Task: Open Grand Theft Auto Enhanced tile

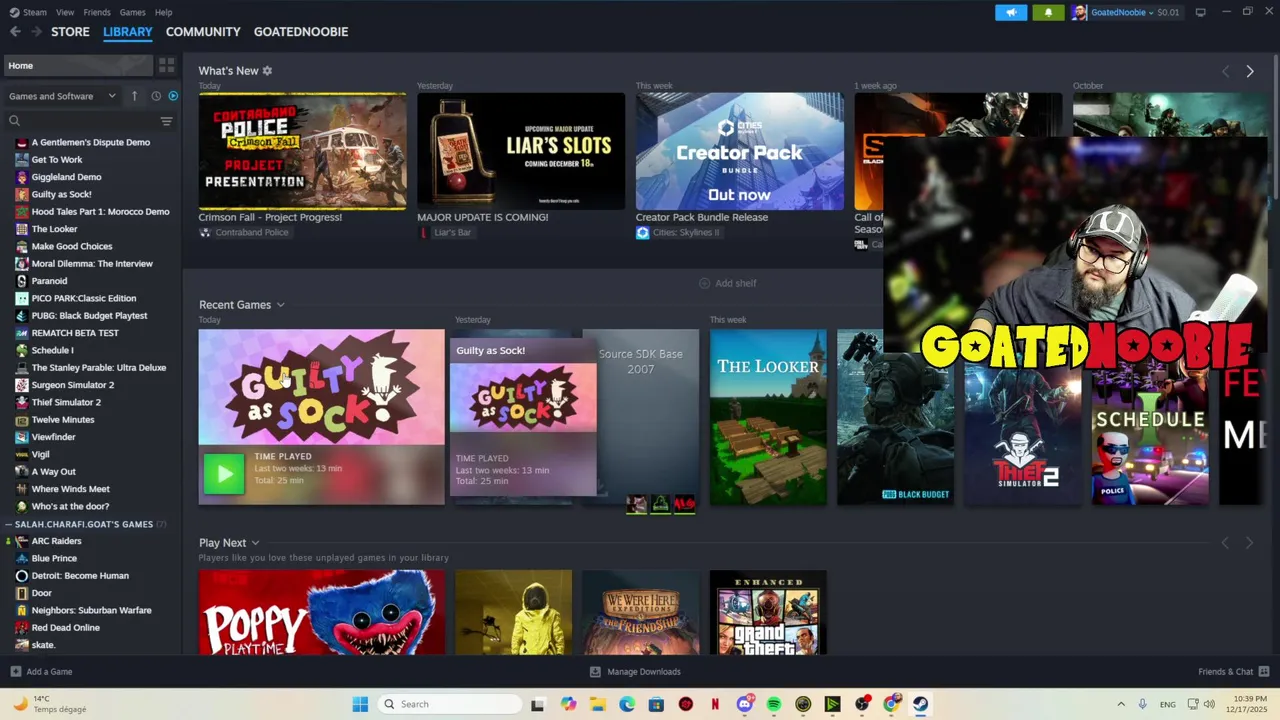Action: (x=768, y=612)
